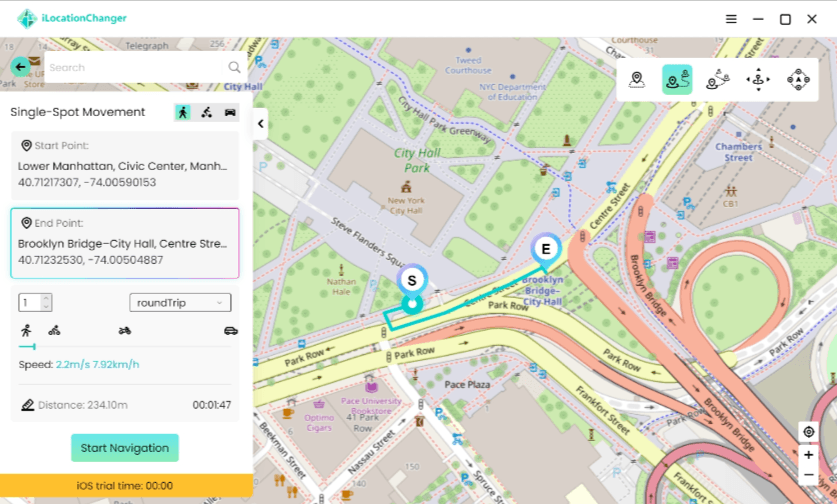Zoom in the map with plus

pos(809,454)
